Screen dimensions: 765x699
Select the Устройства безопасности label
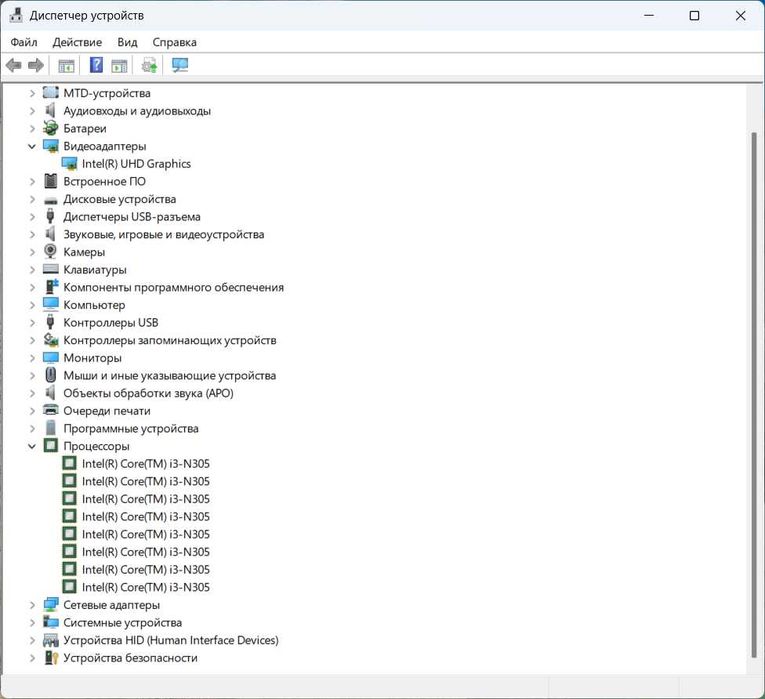click(x=130, y=658)
